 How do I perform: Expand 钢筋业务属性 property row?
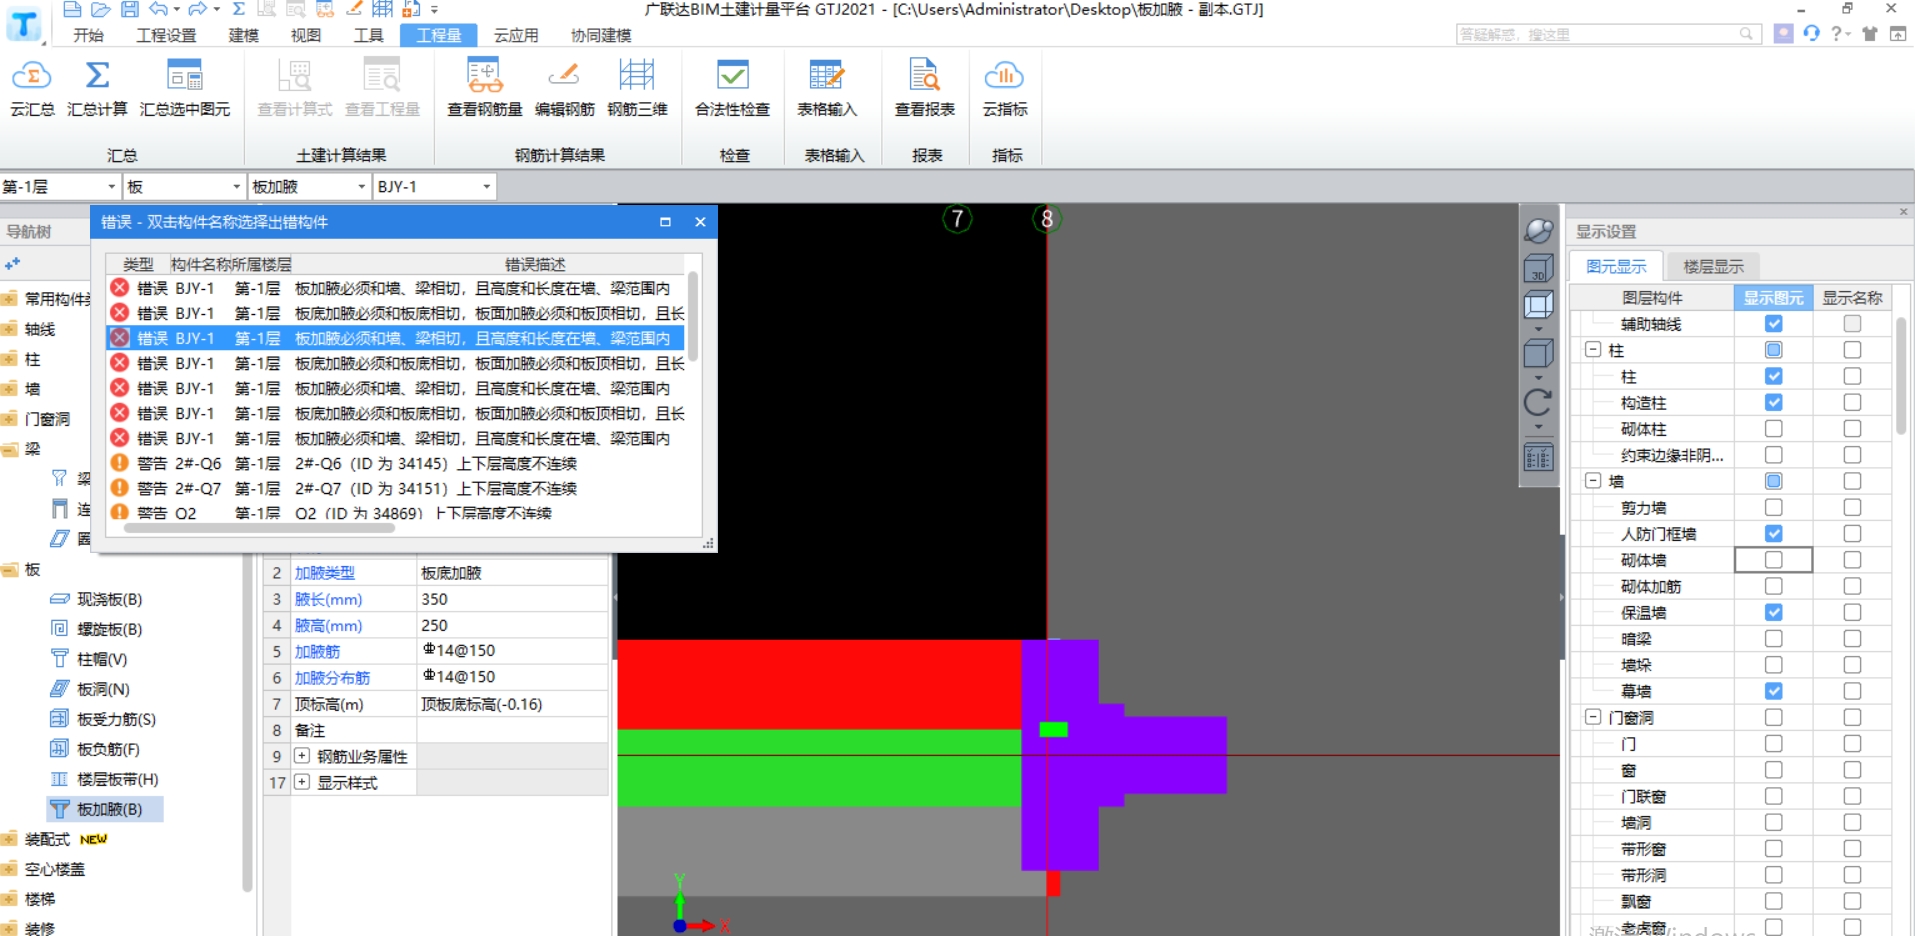point(302,756)
